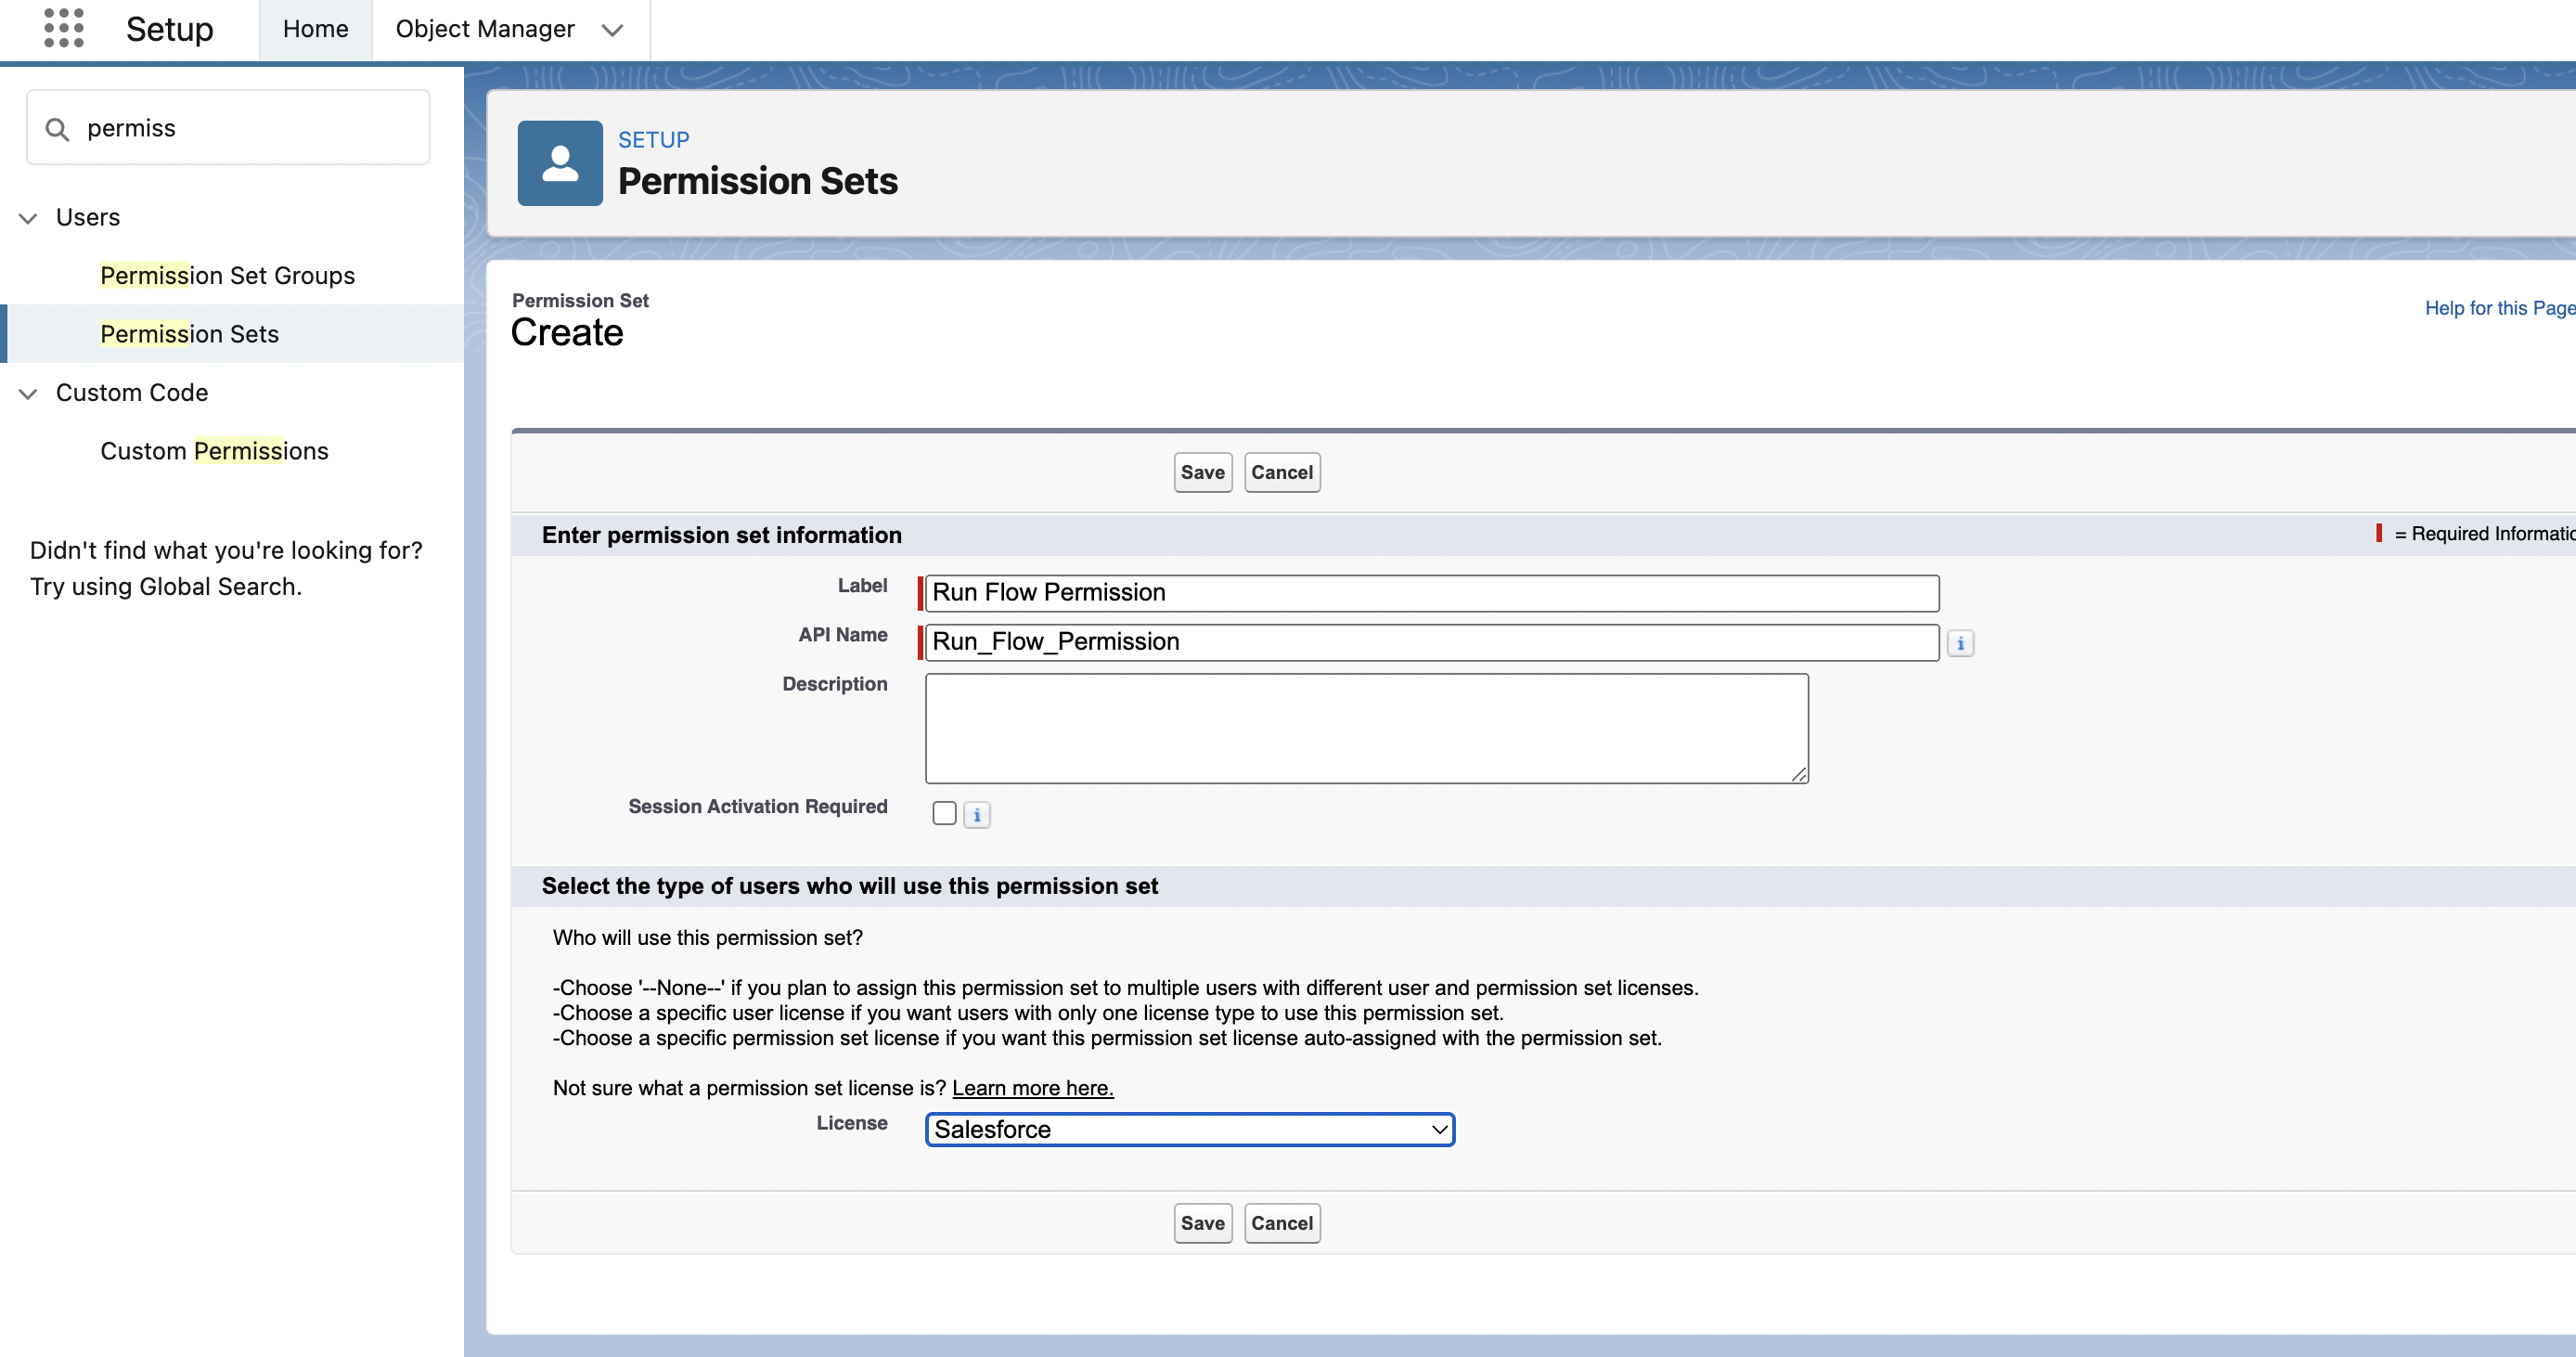Open the App Launcher dots icon

(64, 28)
